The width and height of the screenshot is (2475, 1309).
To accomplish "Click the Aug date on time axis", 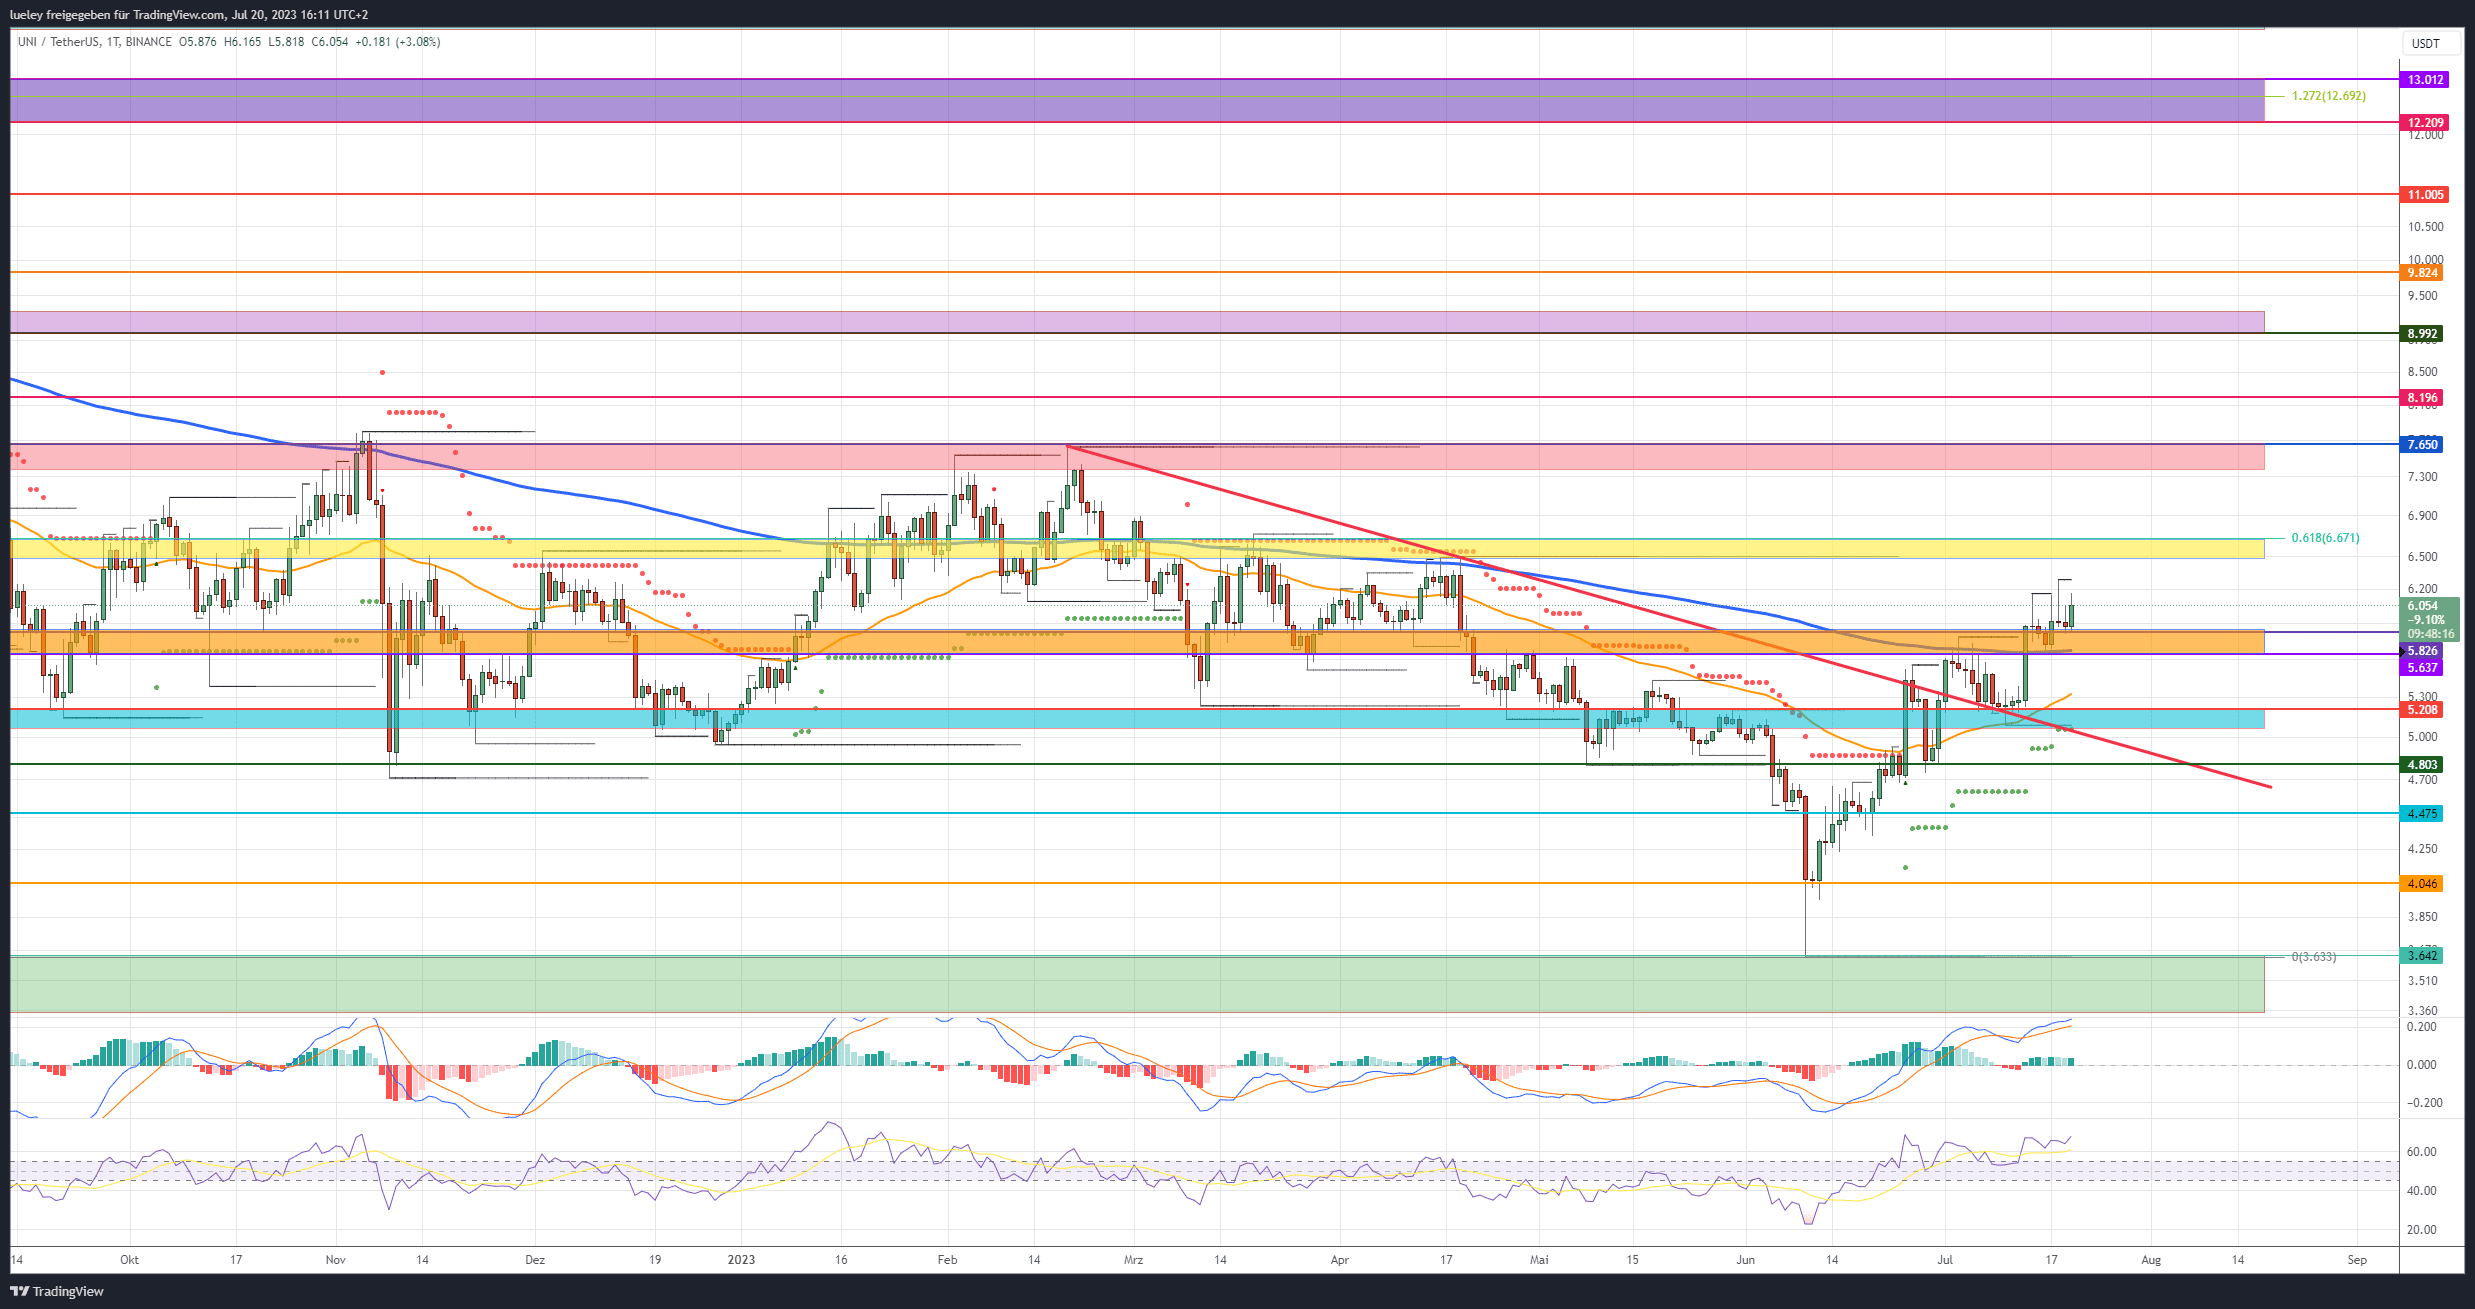I will (x=2151, y=1259).
